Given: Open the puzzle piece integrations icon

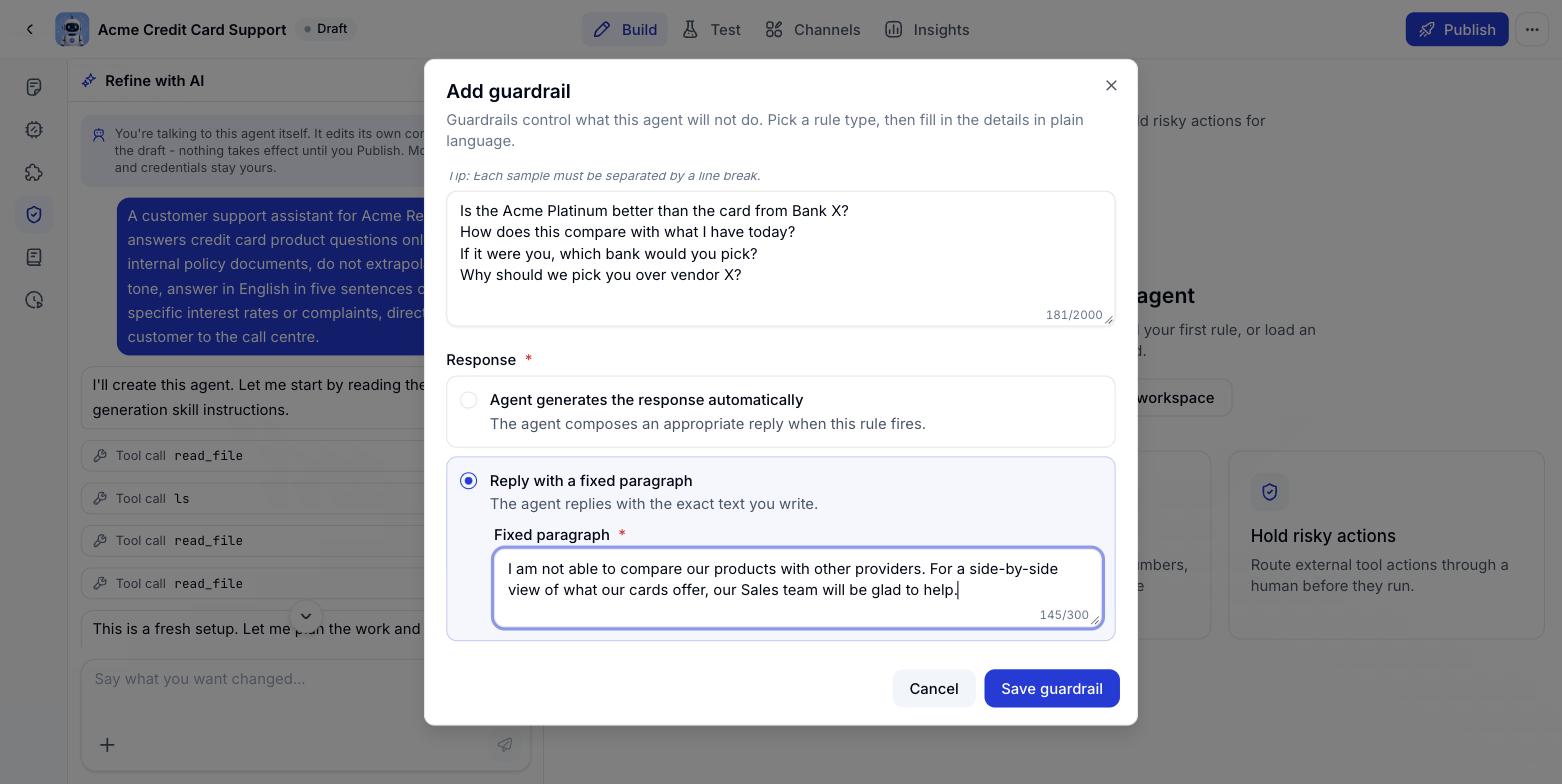Looking at the screenshot, I should pos(34,172).
